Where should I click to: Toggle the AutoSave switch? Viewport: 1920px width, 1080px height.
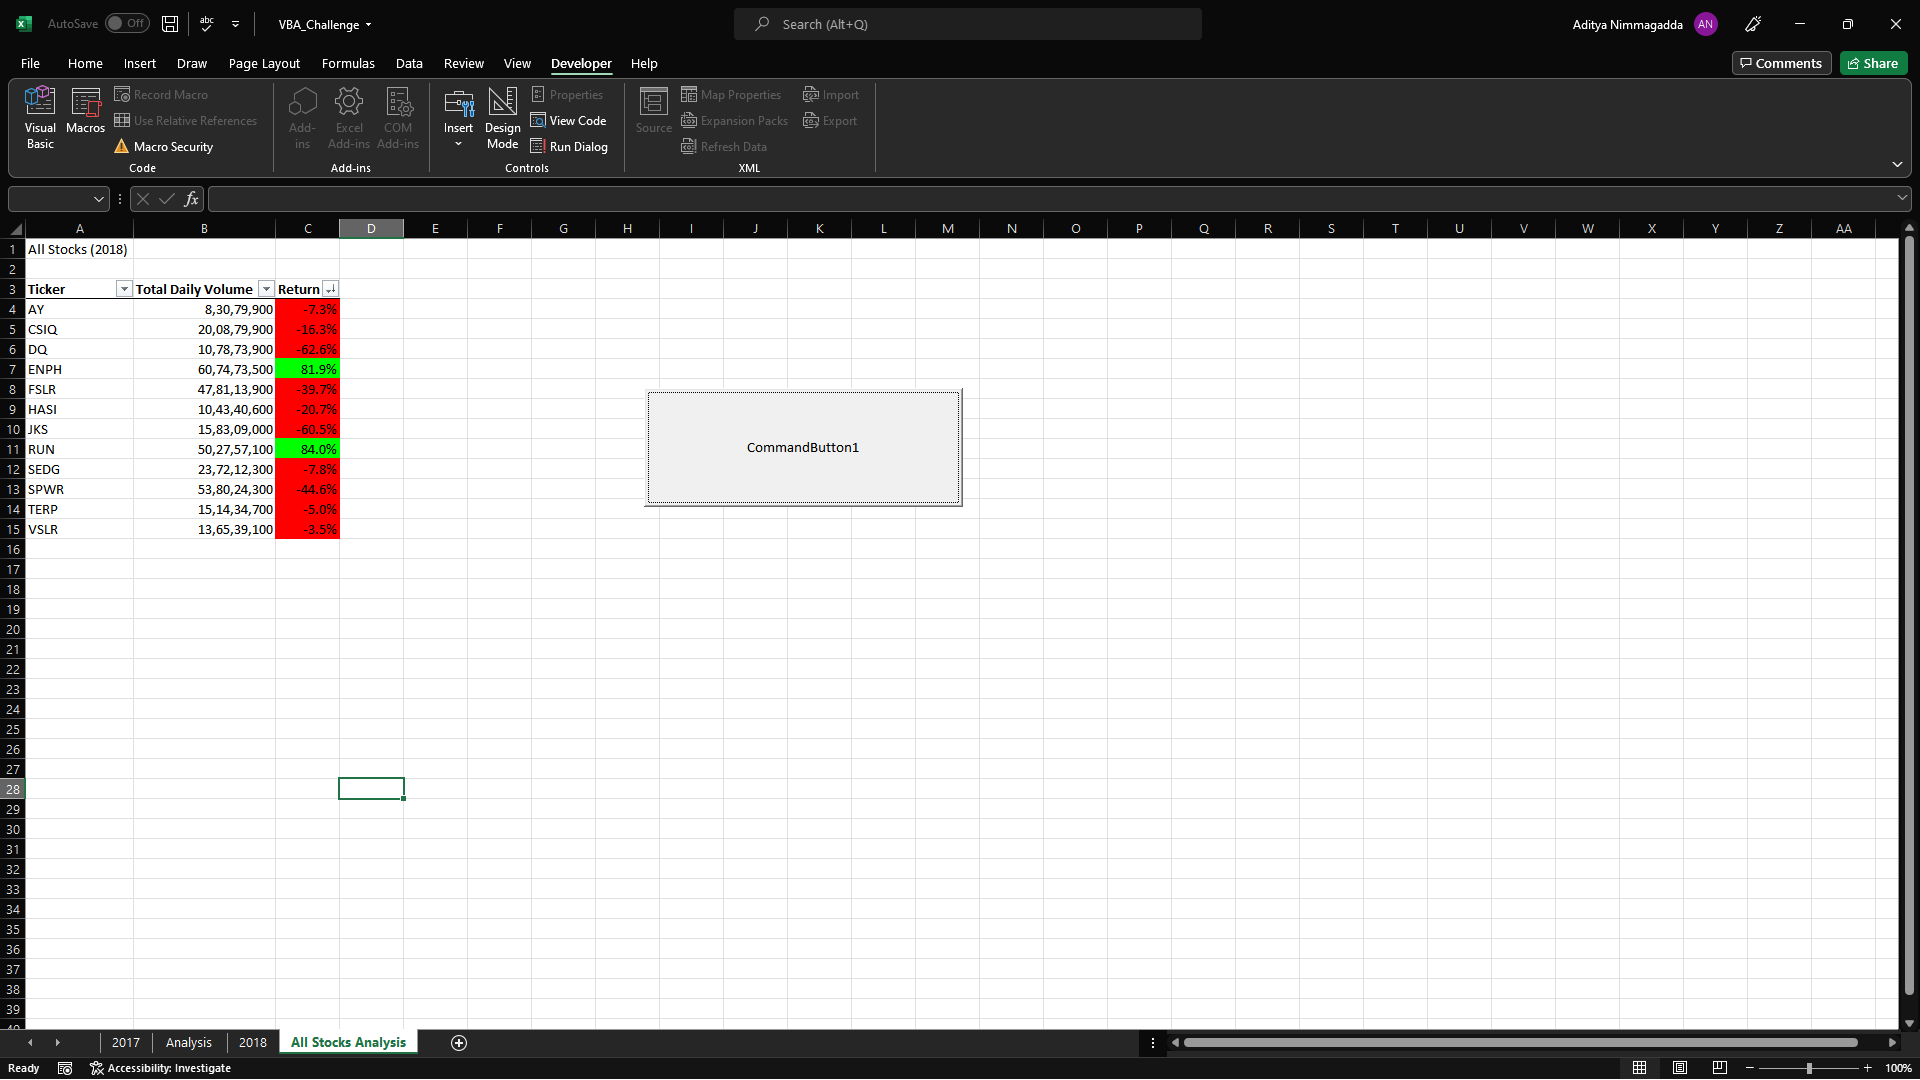coord(127,24)
